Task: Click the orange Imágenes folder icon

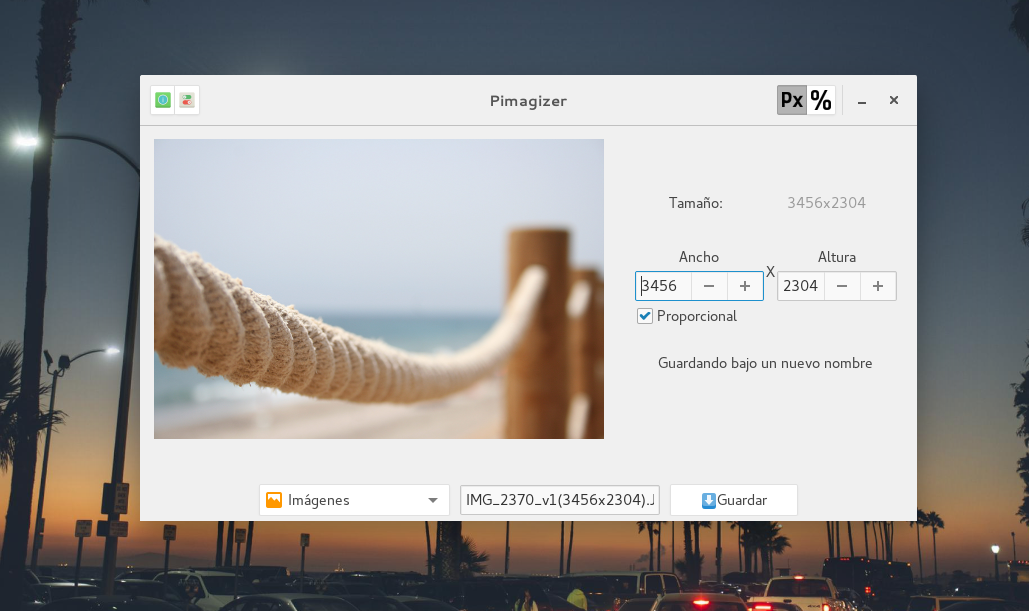Action: coord(274,500)
